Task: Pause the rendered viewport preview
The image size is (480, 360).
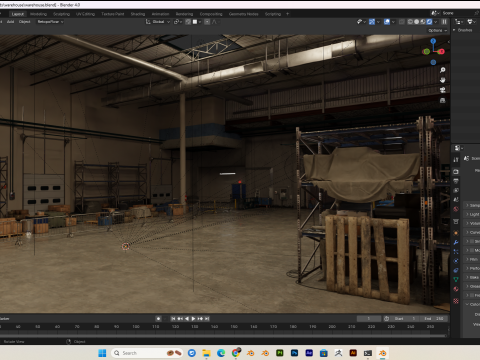Action: (444, 22)
